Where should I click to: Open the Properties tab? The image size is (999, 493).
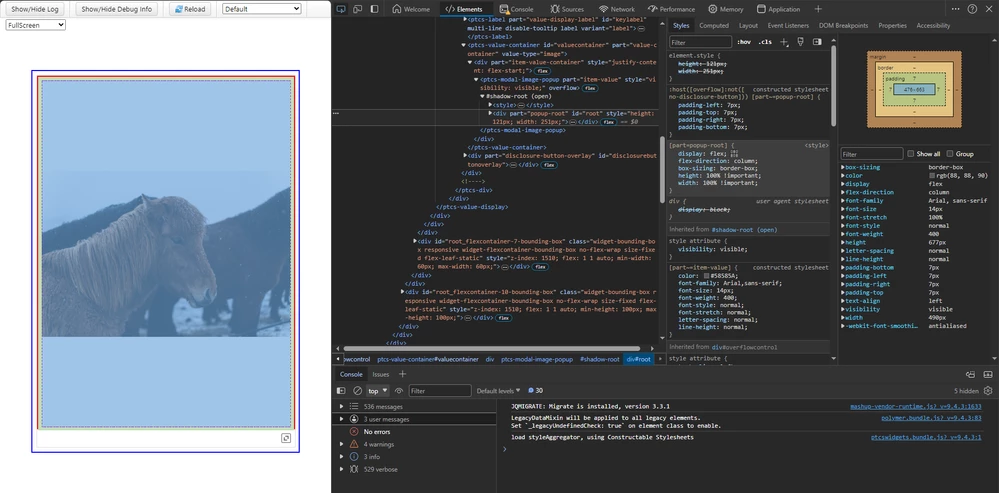[x=892, y=25]
